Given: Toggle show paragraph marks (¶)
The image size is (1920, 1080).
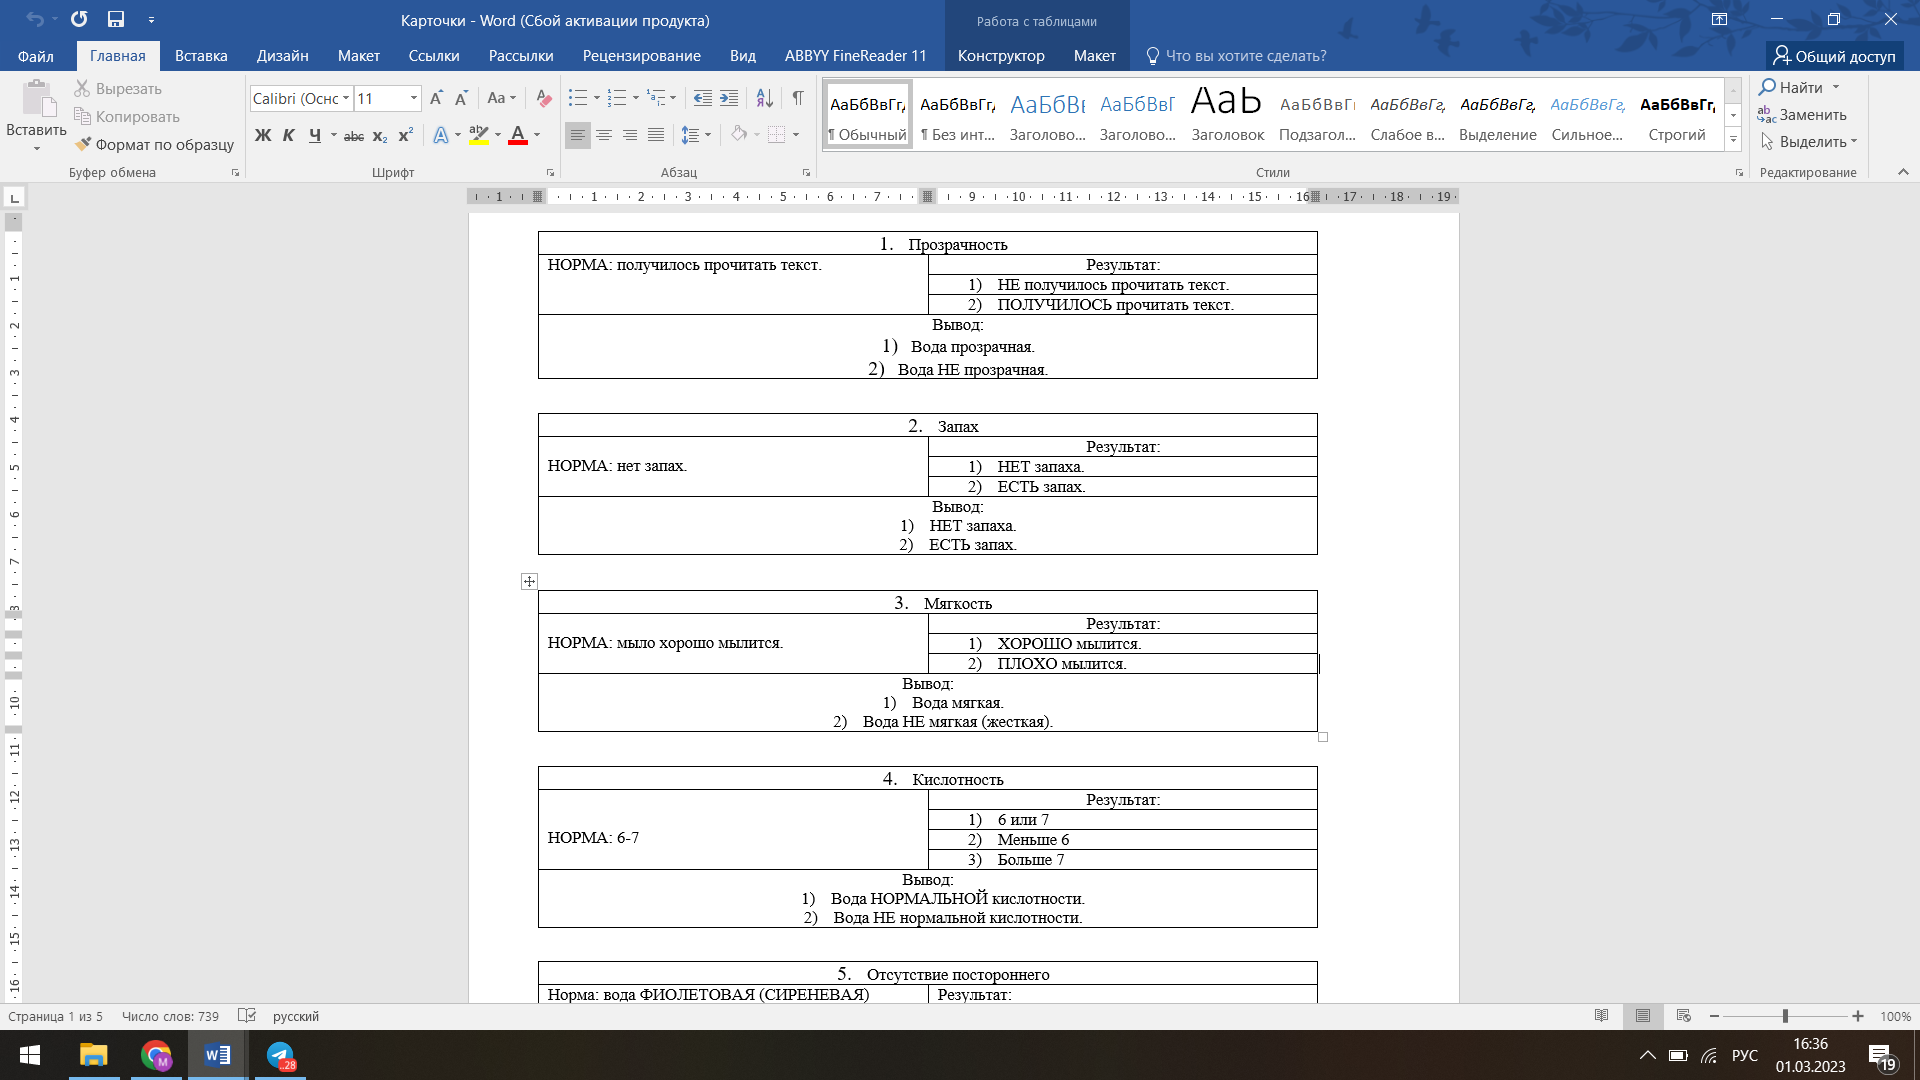Looking at the screenshot, I should [797, 98].
